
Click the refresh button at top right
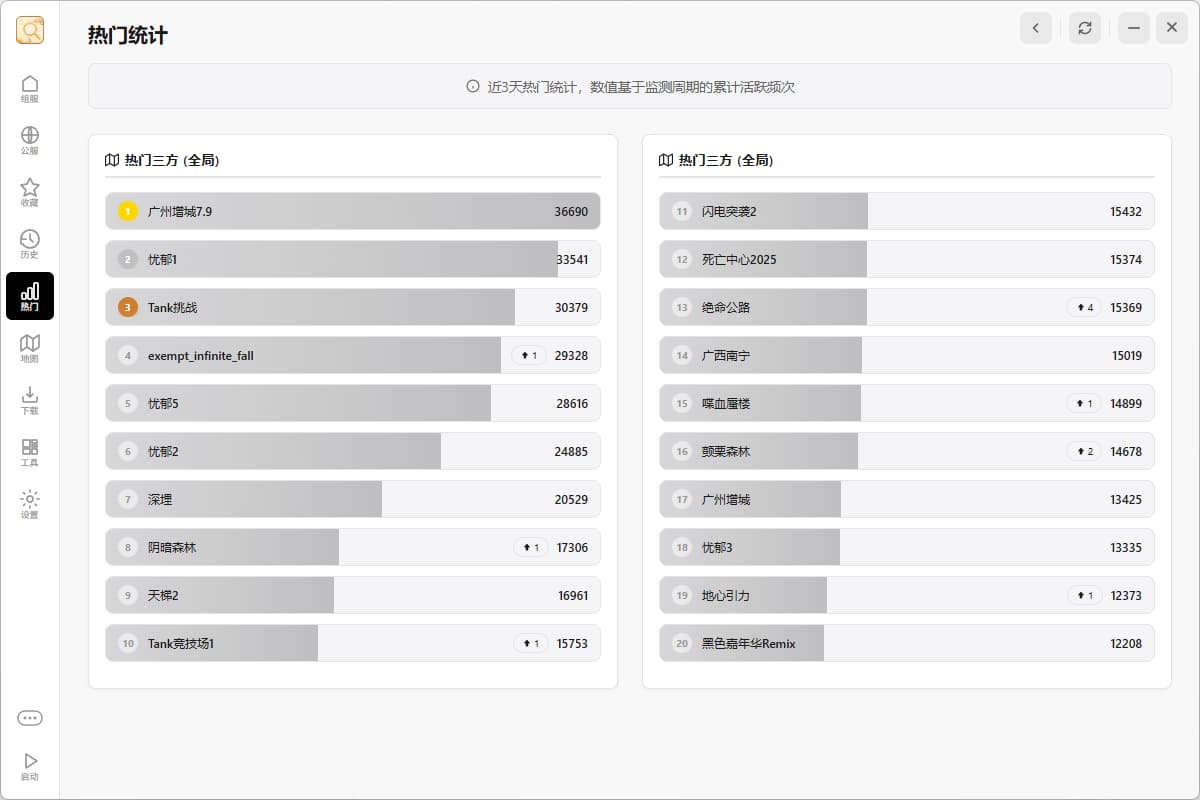[x=1085, y=28]
